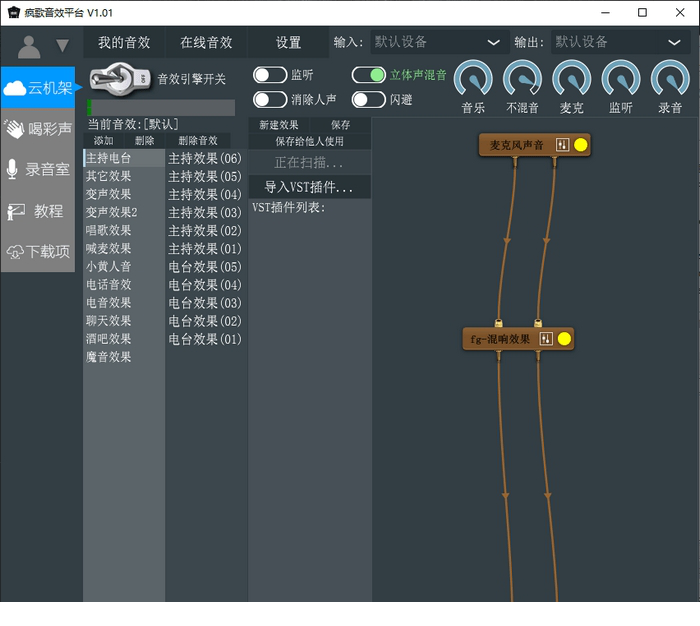Open the 云机架 cloud rack section
Screen dimensions: 700x626
[x=38, y=88]
